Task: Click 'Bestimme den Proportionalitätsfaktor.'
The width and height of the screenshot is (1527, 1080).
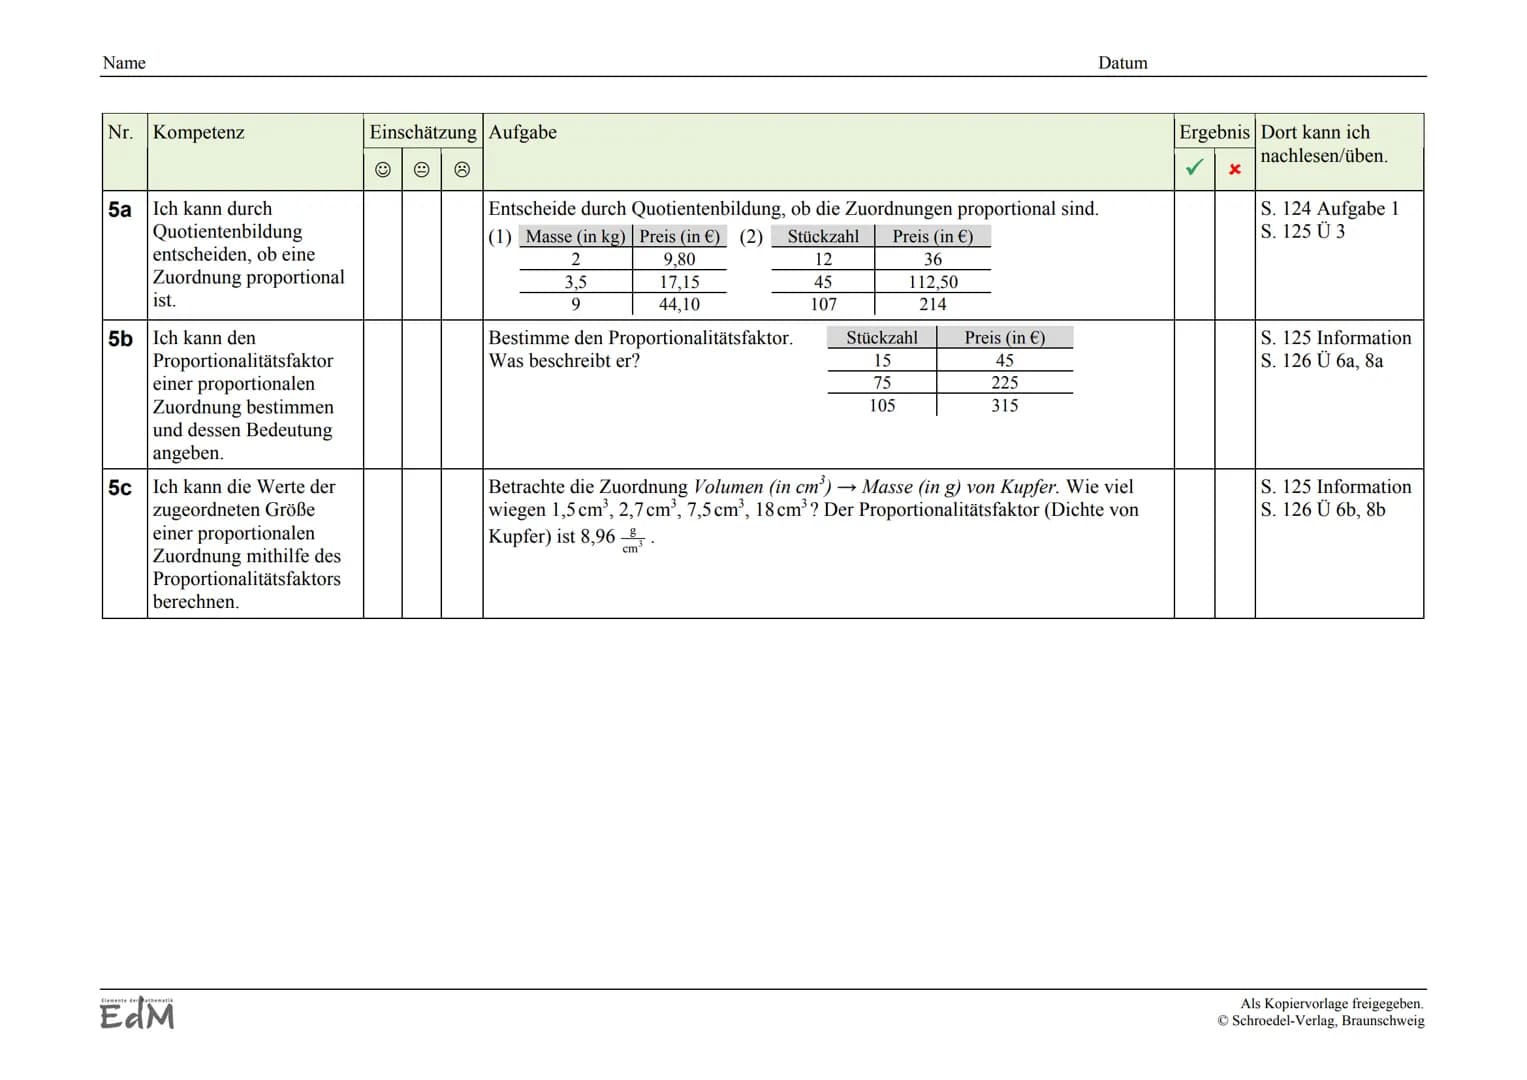Action: click(640, 338)
